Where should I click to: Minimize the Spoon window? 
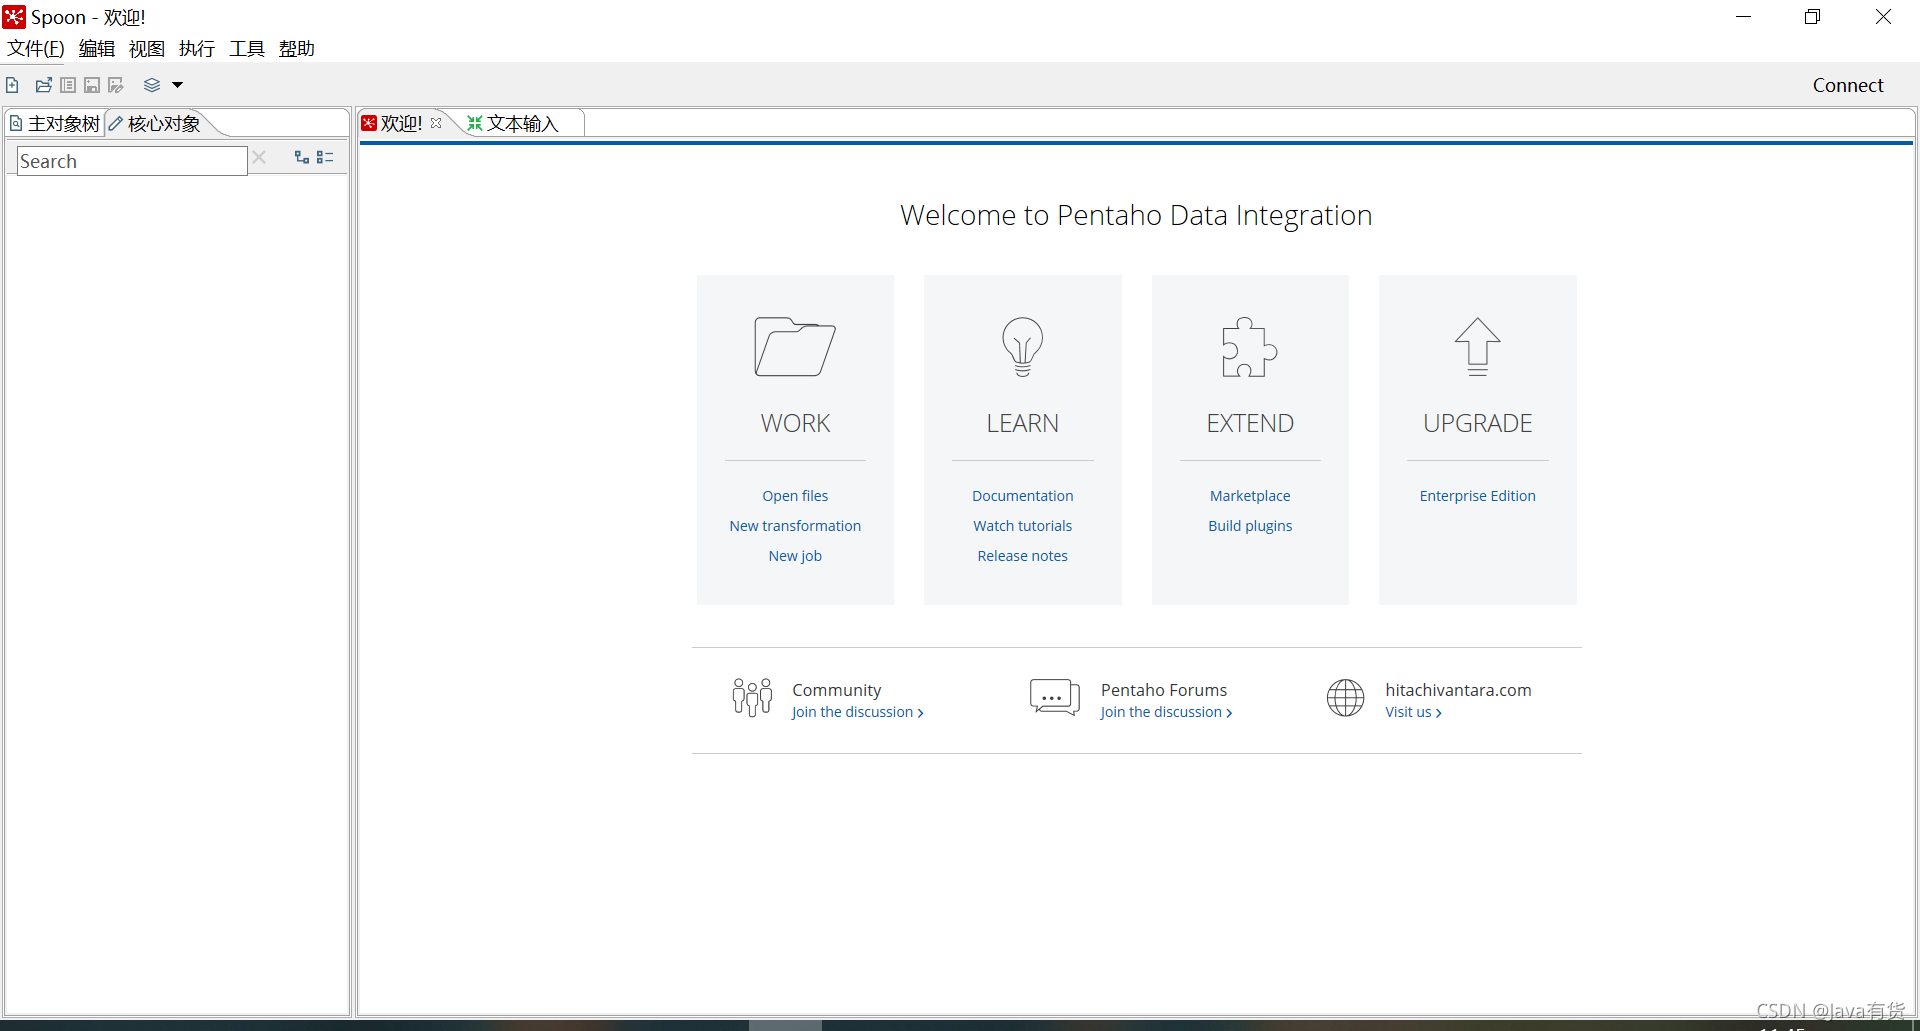pyautogui.click(x=1743, y=17)
